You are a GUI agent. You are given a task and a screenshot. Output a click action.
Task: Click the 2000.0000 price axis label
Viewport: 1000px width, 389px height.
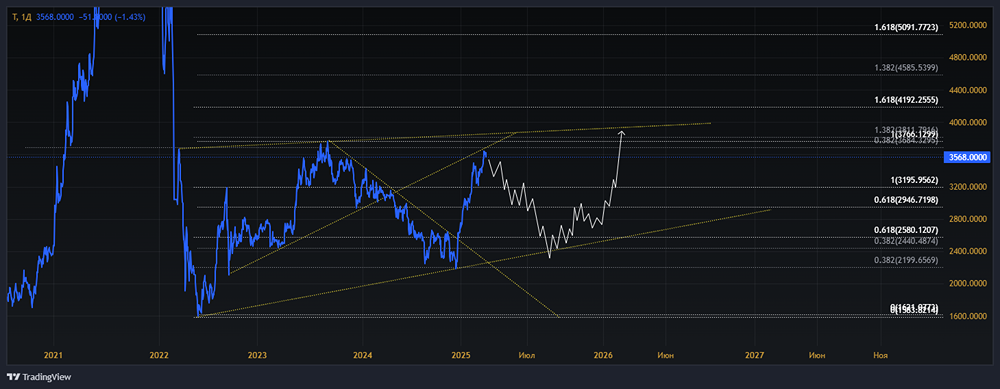point(967,284)
